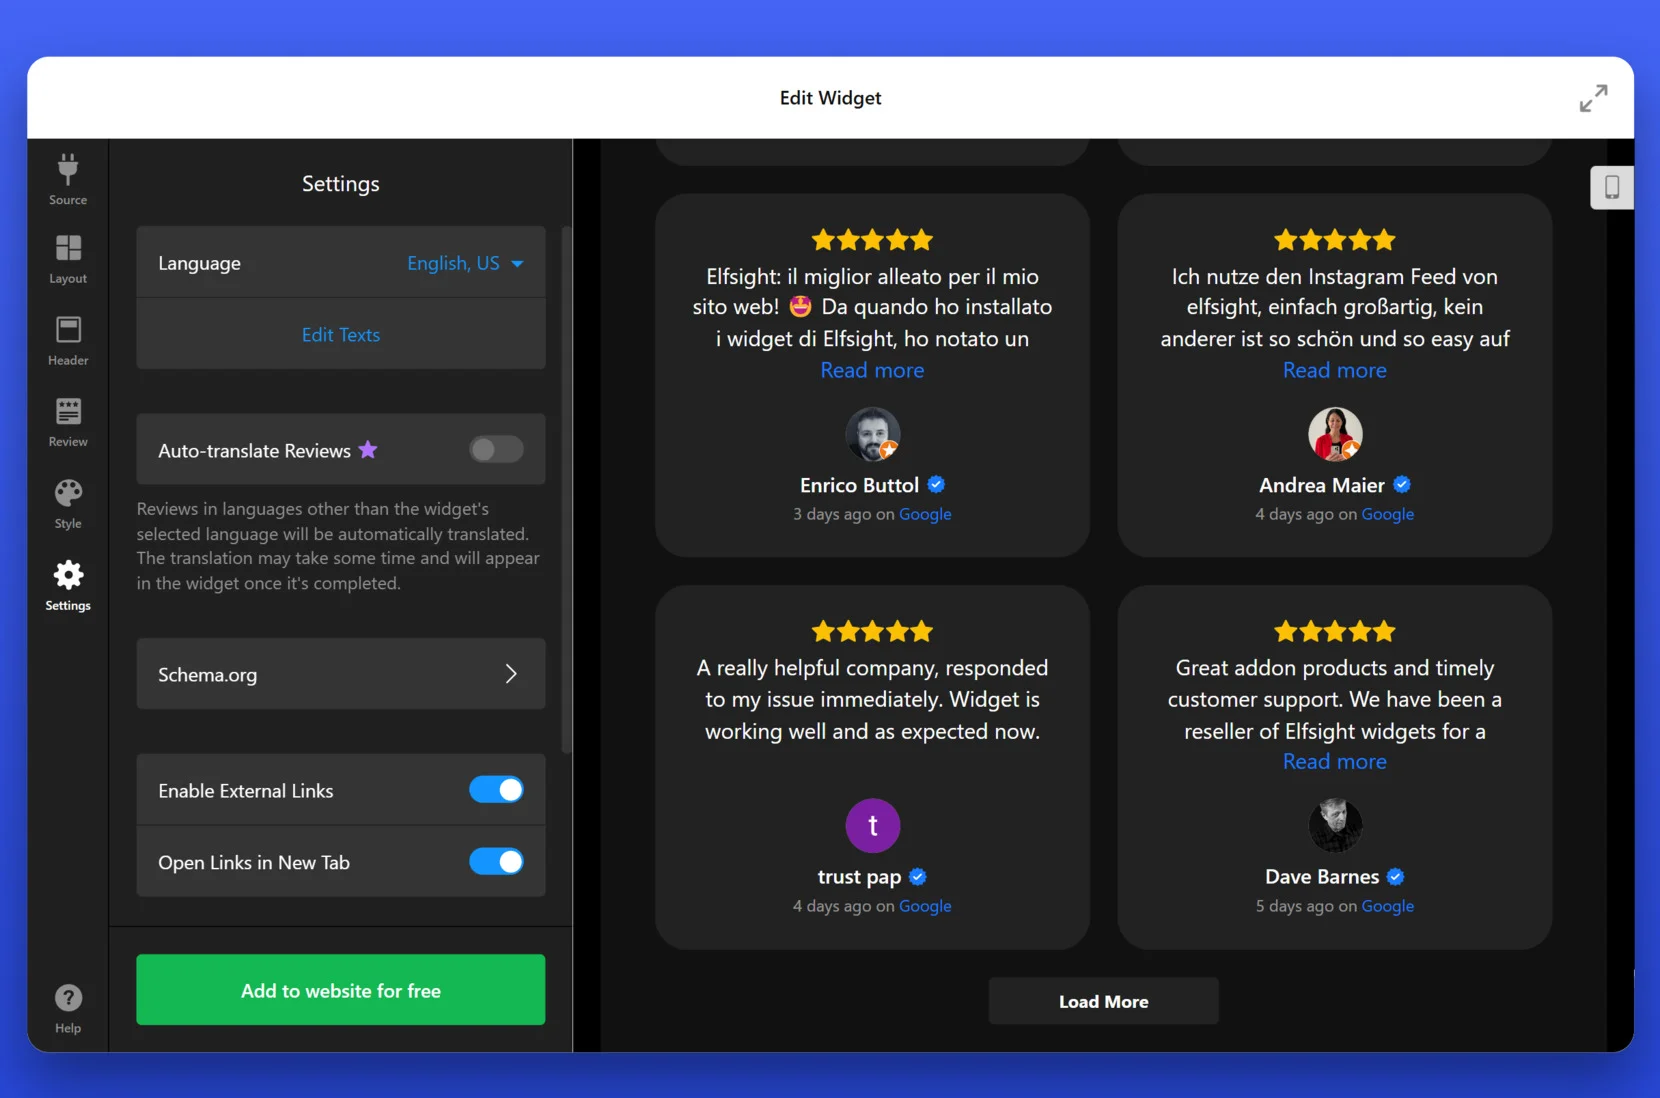Open Google link under Andrea Maier
1660x1098 pixels.
(1388, 514)
